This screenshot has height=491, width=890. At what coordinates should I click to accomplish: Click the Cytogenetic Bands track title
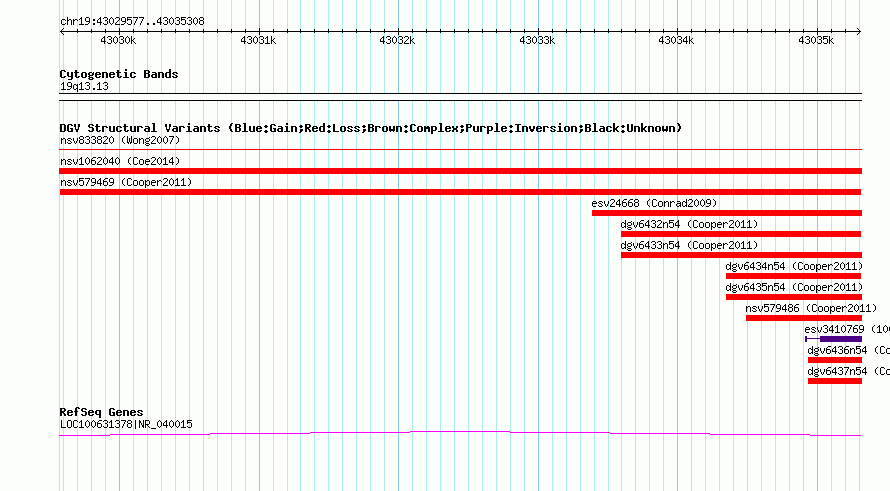point(119,74)
